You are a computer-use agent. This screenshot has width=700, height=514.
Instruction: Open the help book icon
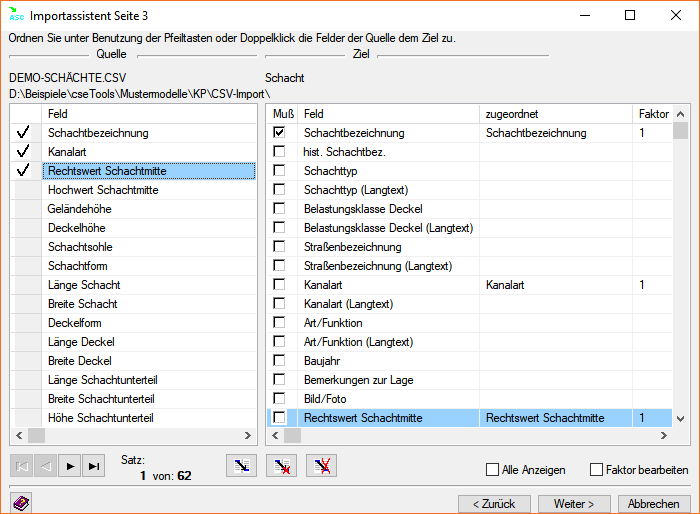coord(21,503)
